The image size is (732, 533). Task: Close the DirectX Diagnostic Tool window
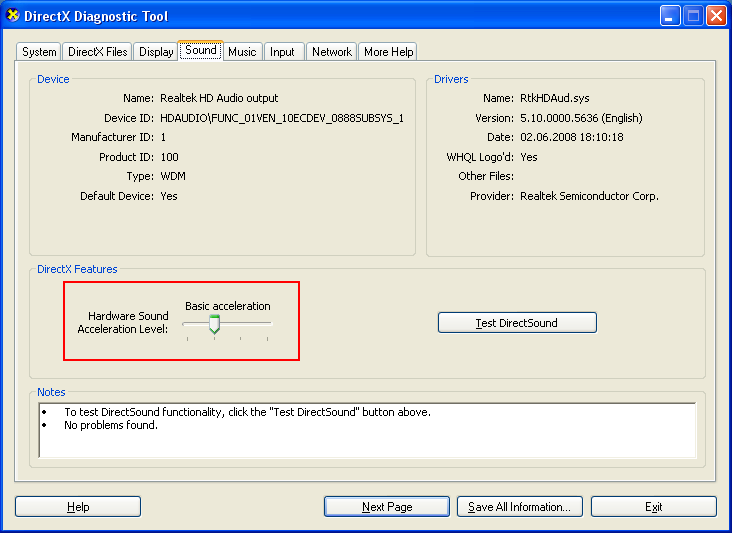(x=716, y=16)
